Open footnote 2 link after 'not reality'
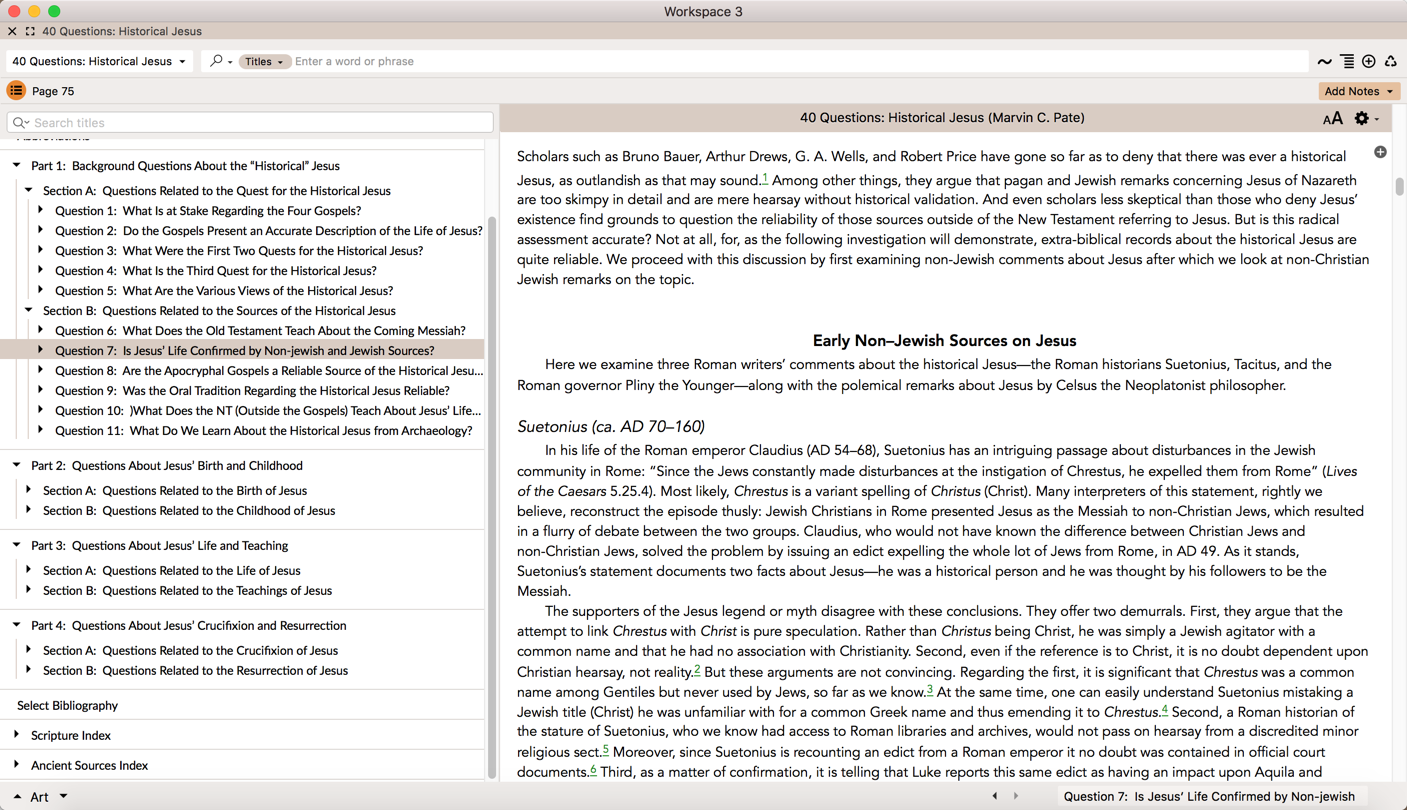Viewport: 1407px width, 810px height. [x=697, y=670]
